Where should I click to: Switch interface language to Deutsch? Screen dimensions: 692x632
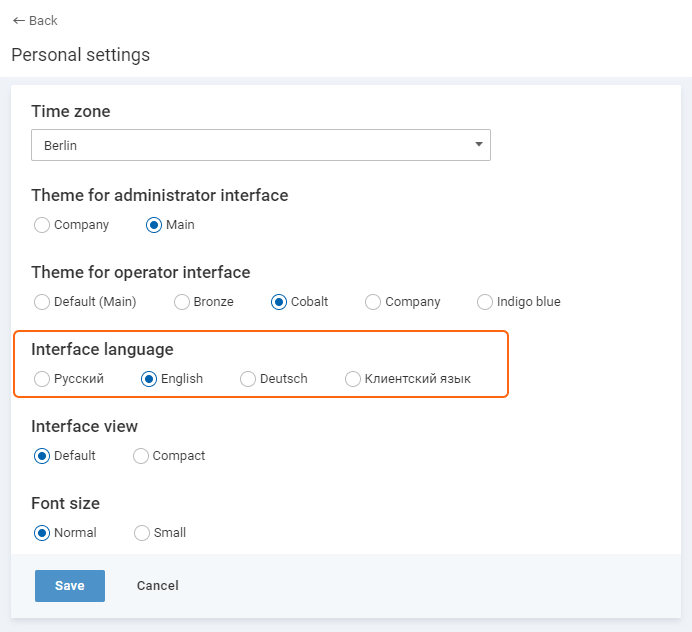tap(248, 379)
